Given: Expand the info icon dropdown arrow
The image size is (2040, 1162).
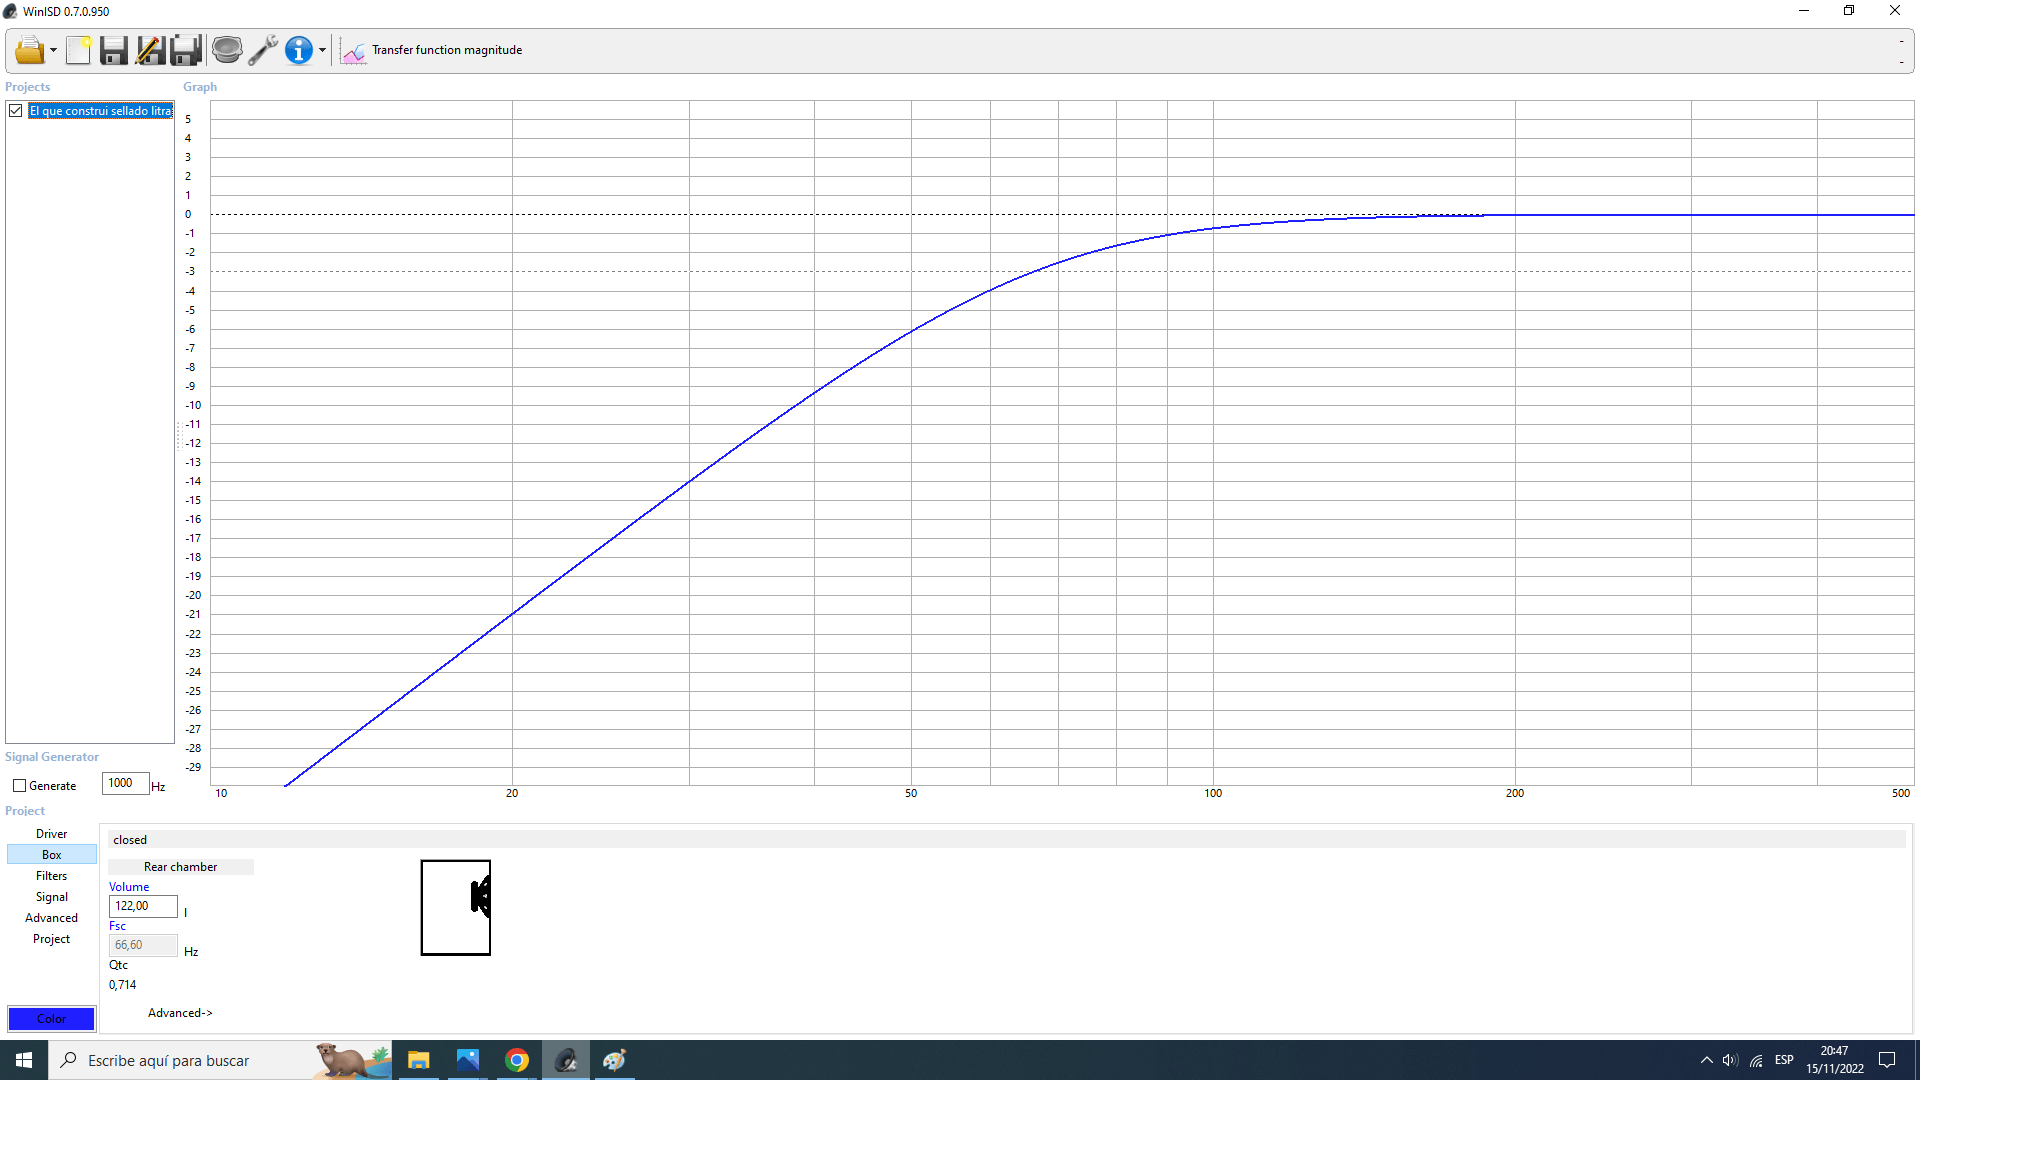Looking at the screenshot, I should coord(322,50).
